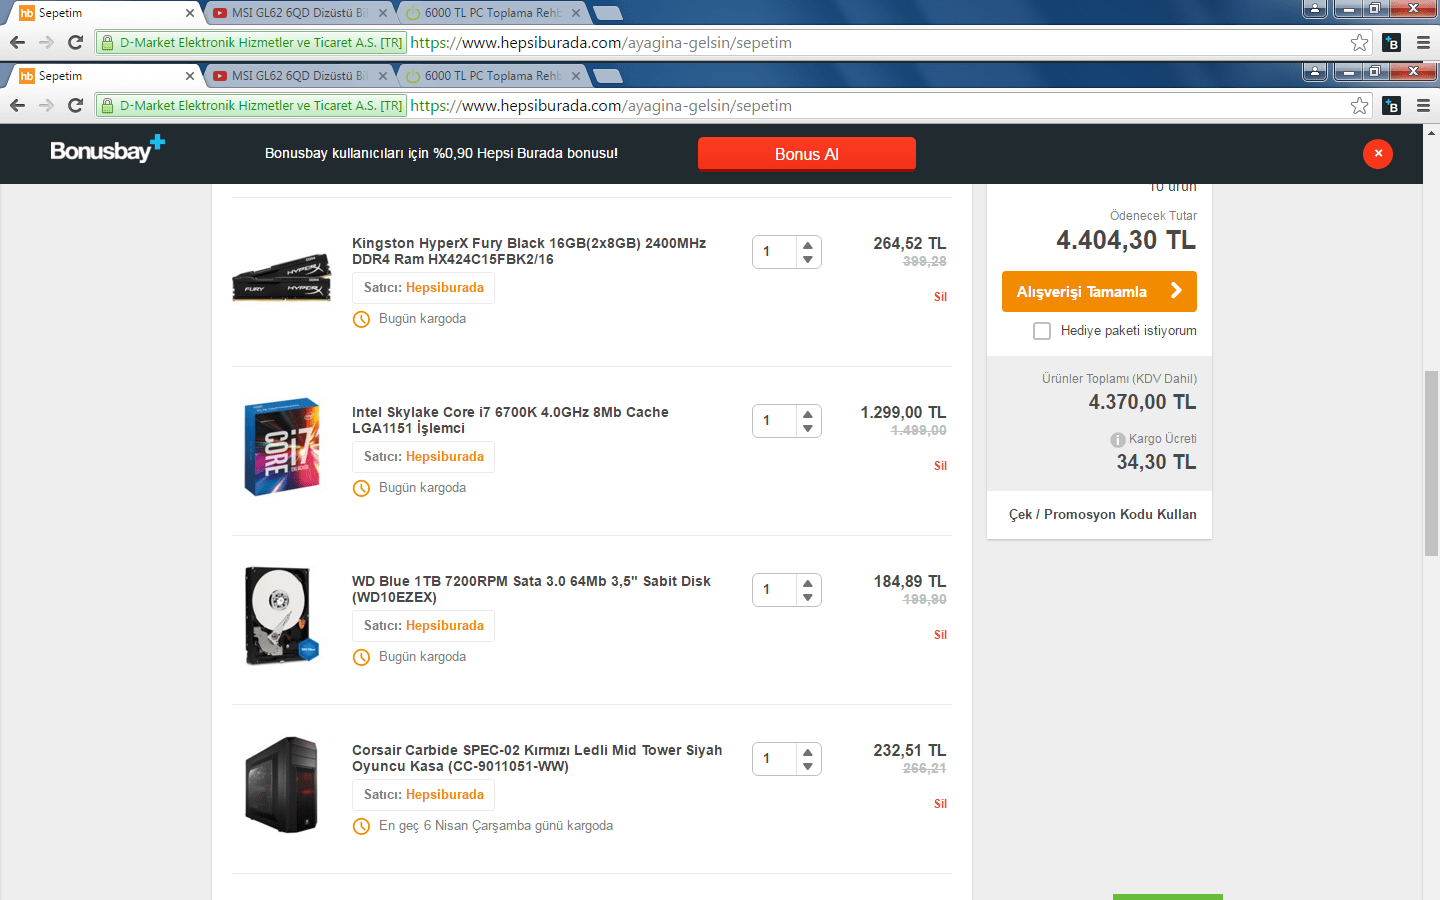
Task: Close the Sepetim tab in the front window
Action: click(x=190, y=76)
